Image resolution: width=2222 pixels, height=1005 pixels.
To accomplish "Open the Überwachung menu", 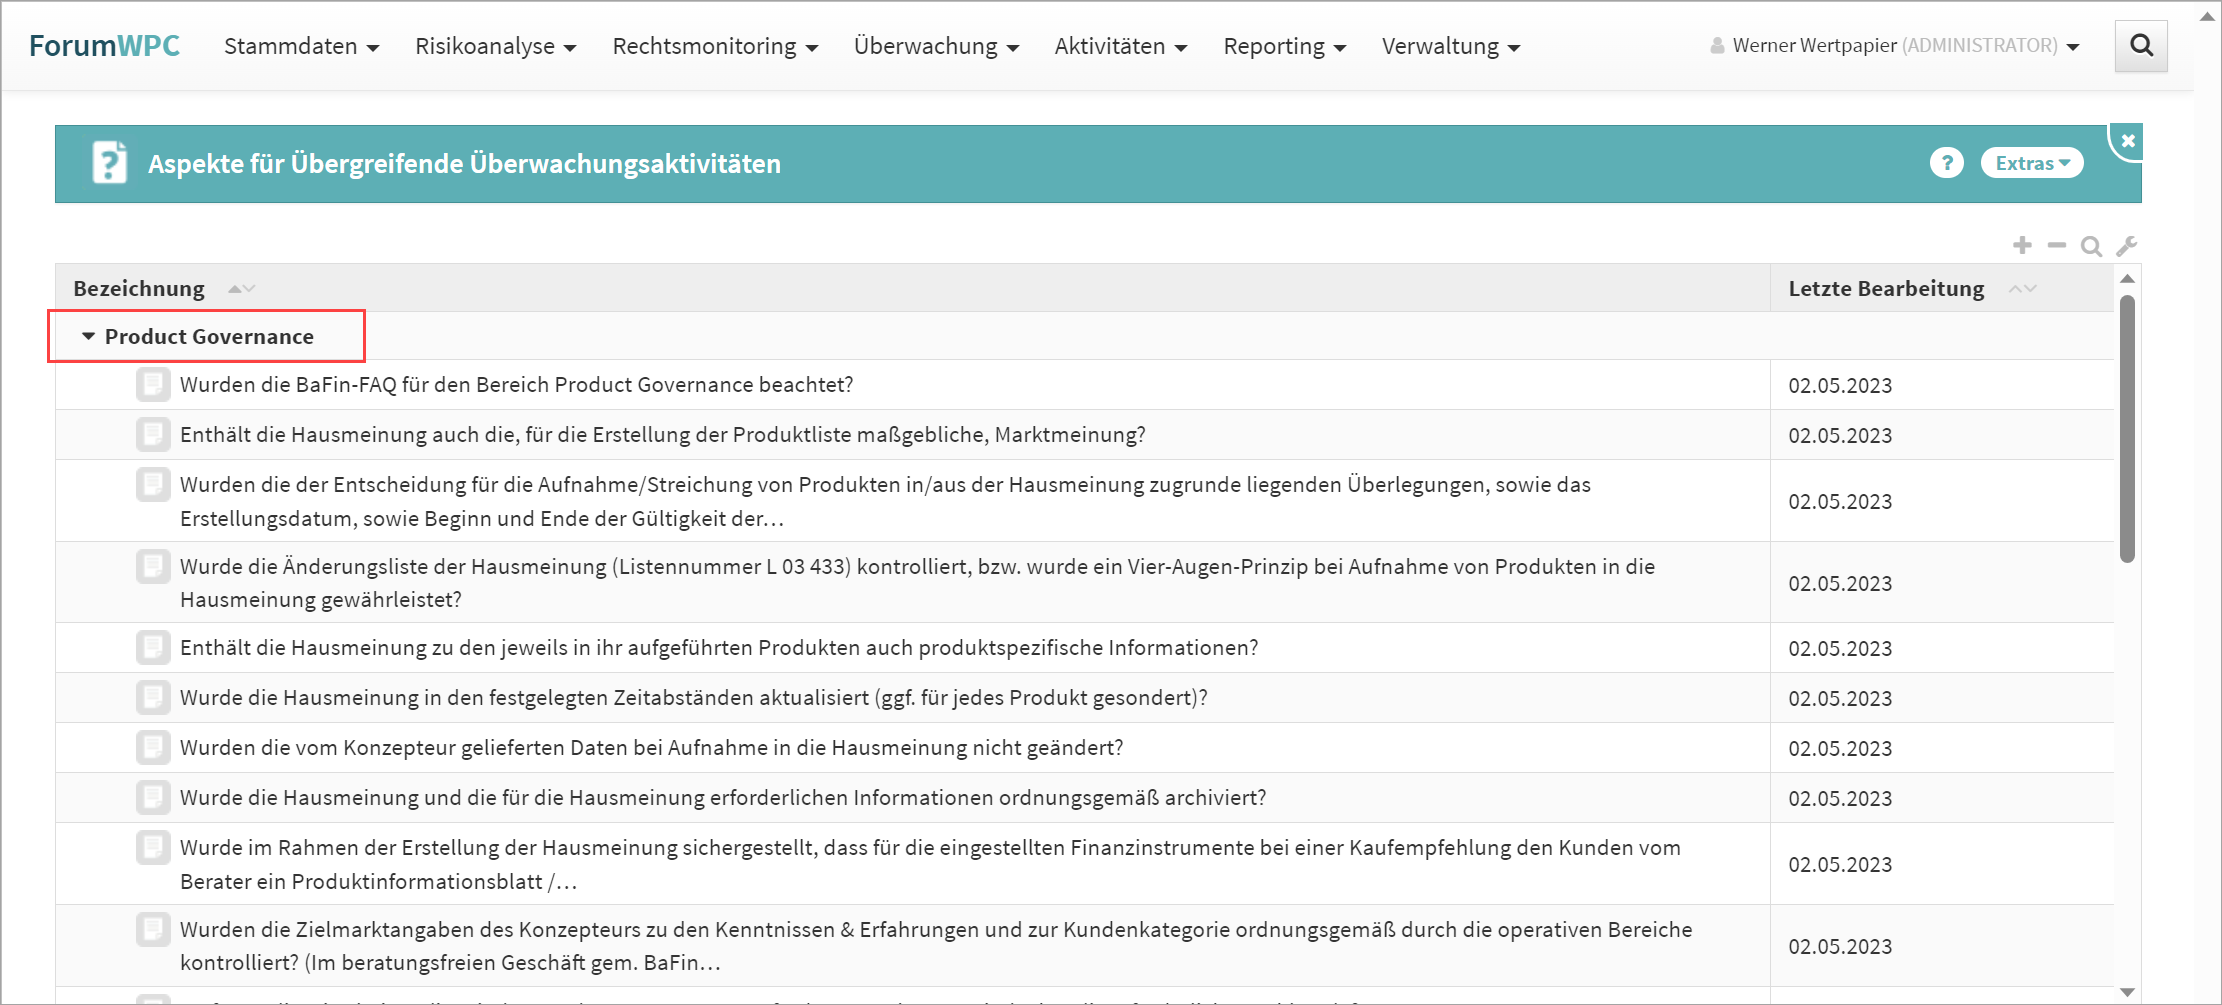I will pos(936,46).
